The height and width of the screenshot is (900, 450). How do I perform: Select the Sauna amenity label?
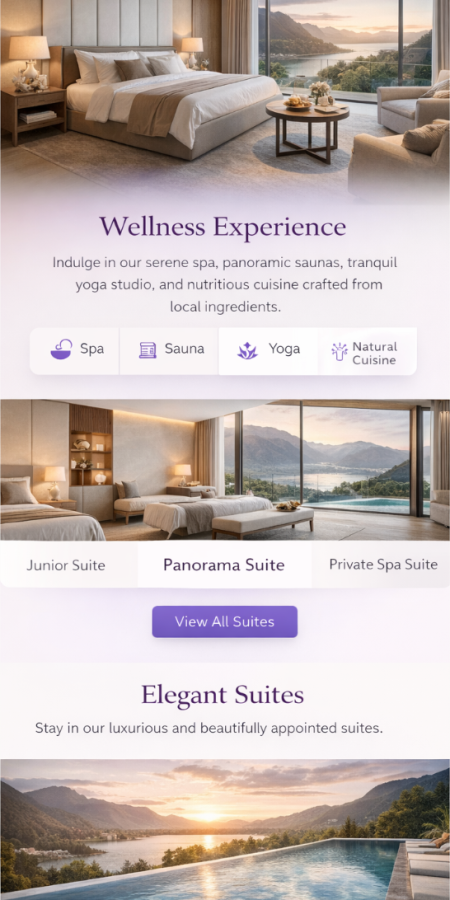coord(184,349)
